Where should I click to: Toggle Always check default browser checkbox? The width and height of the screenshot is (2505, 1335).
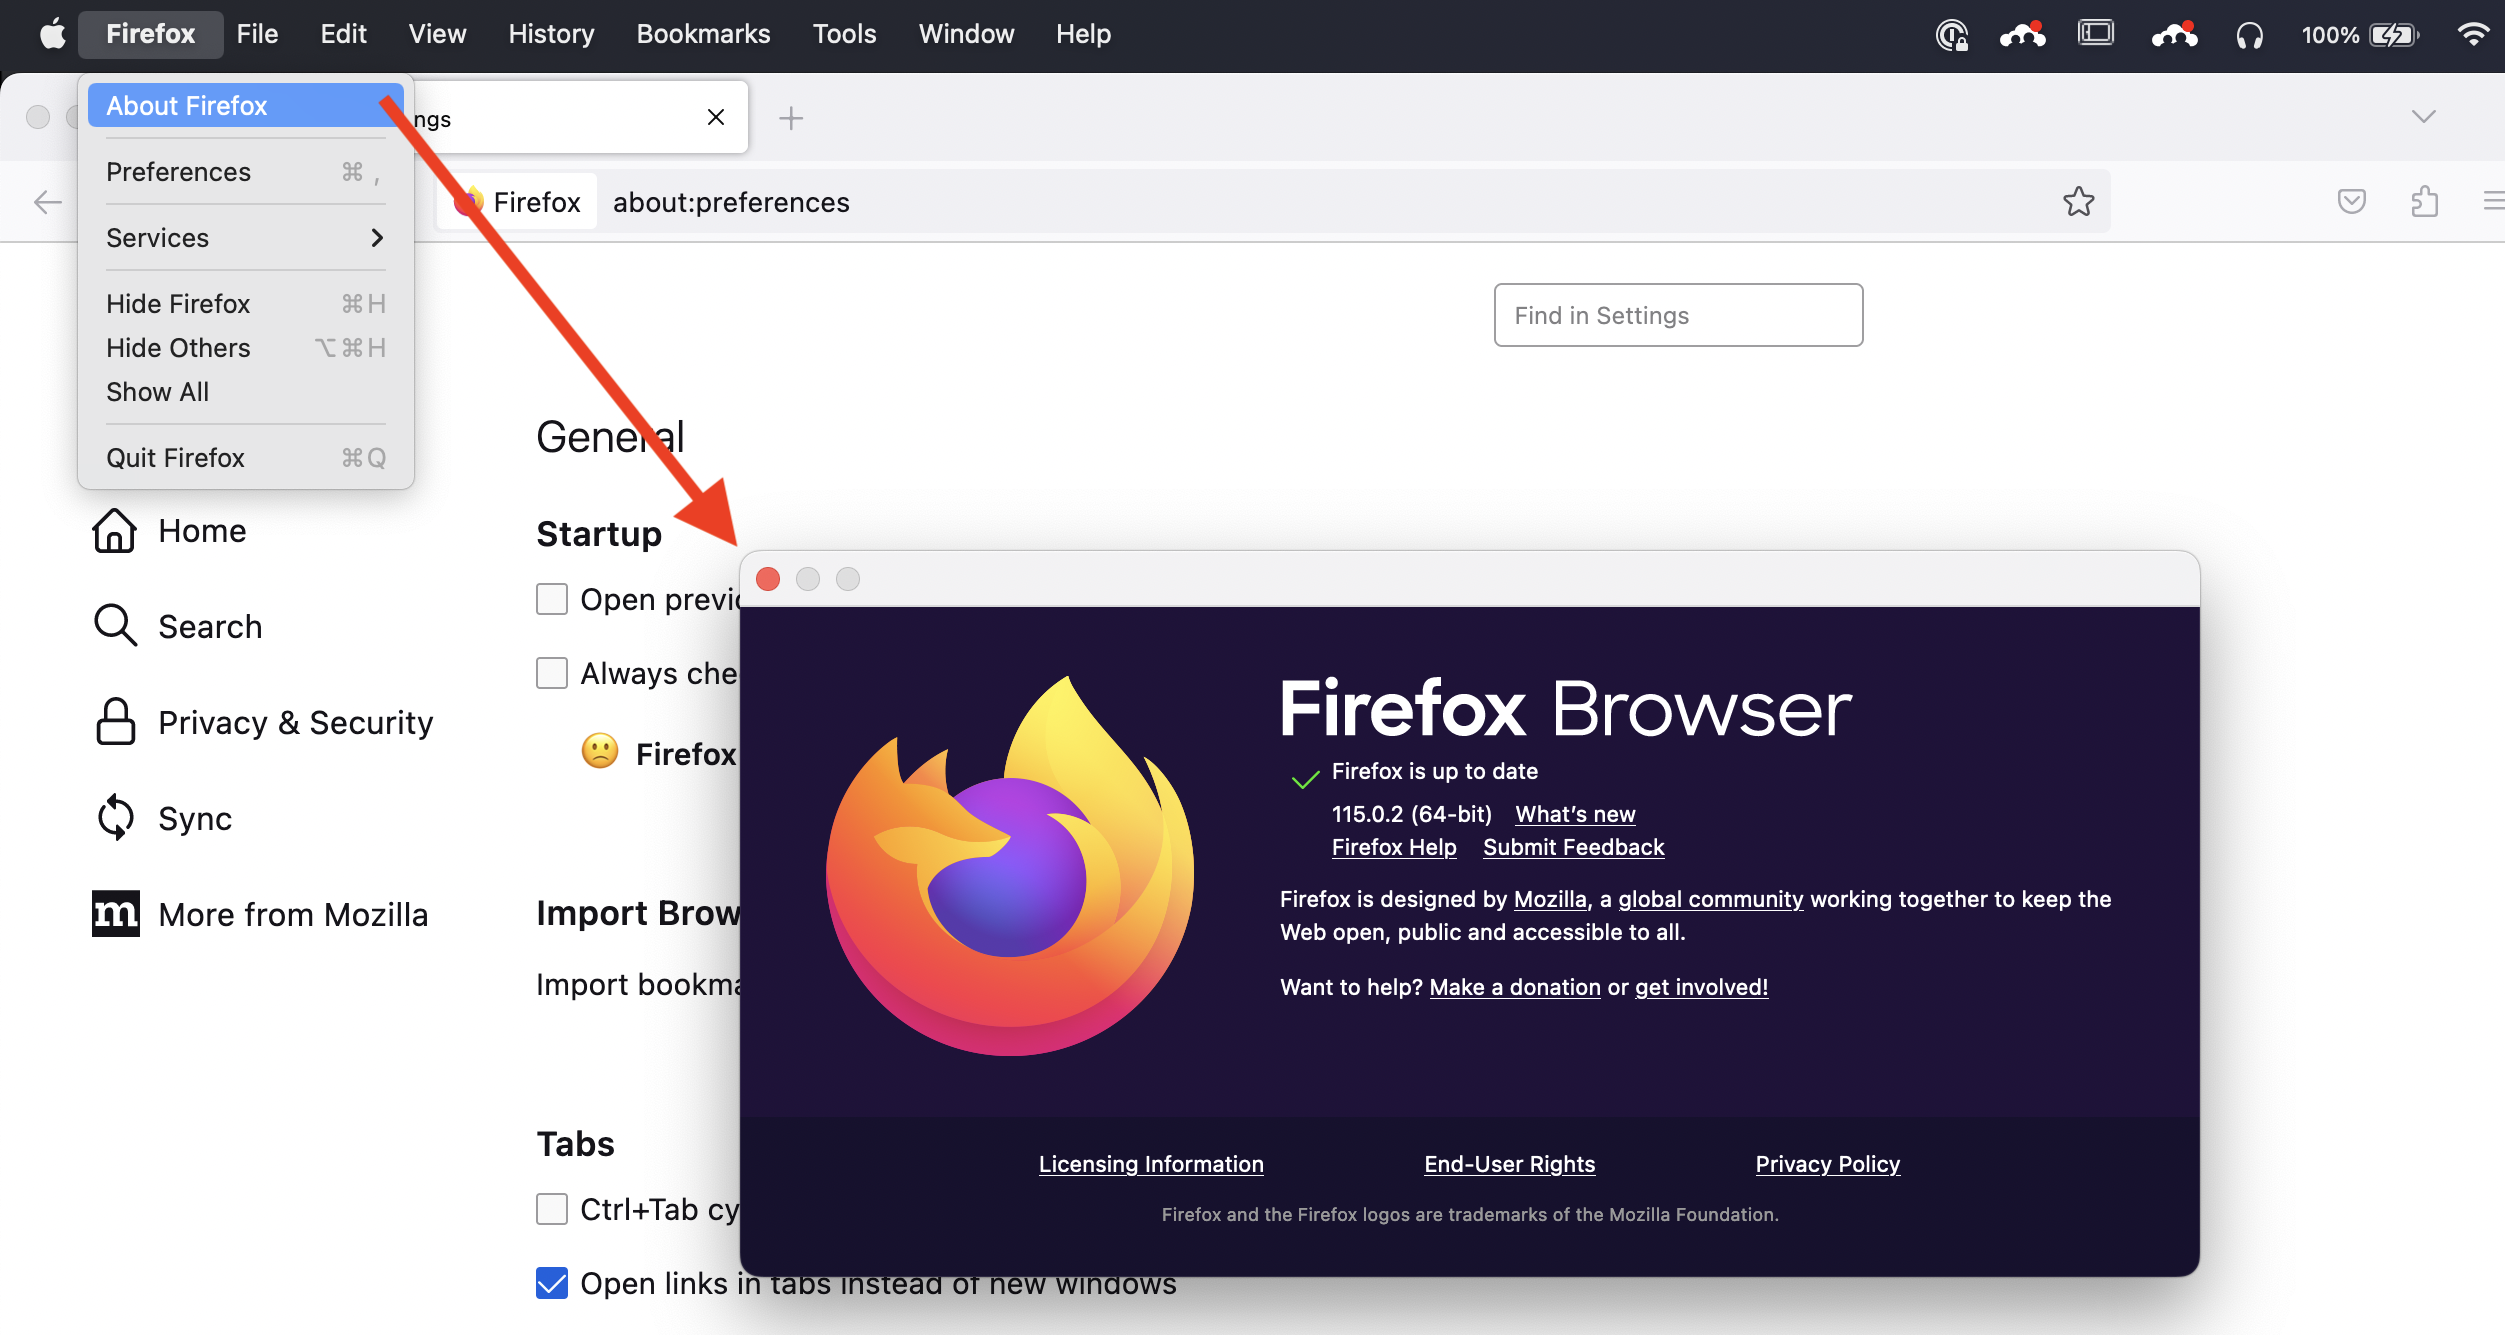552,673
